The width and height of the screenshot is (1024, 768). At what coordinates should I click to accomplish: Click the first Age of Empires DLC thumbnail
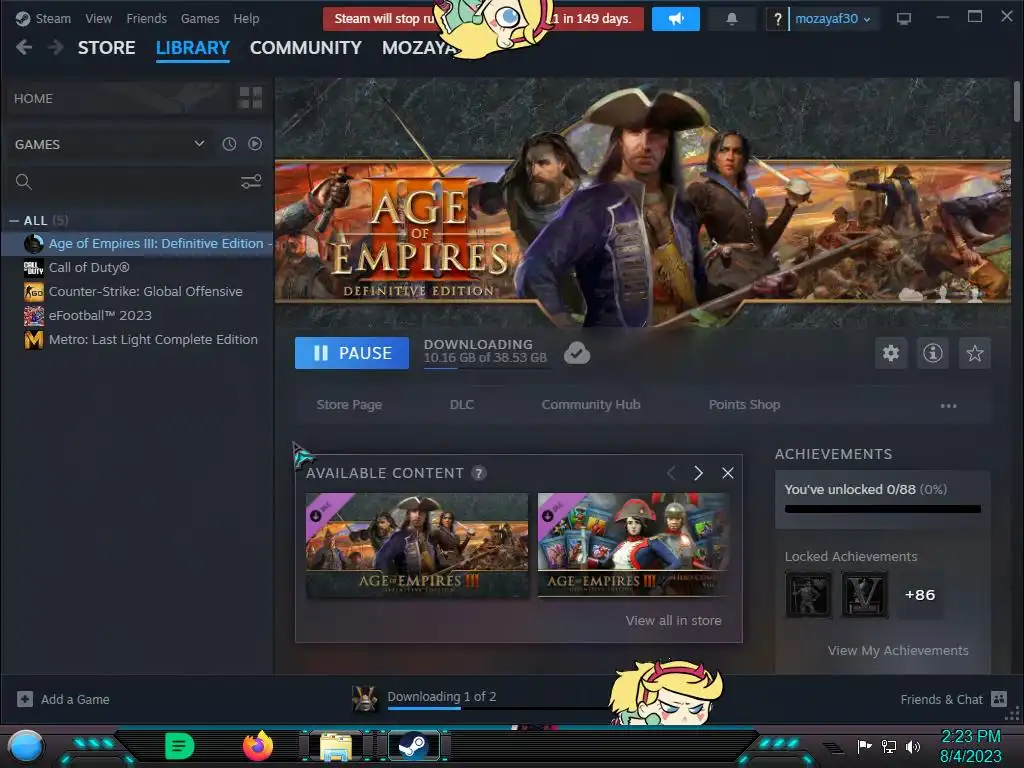(x=417, y=545)
